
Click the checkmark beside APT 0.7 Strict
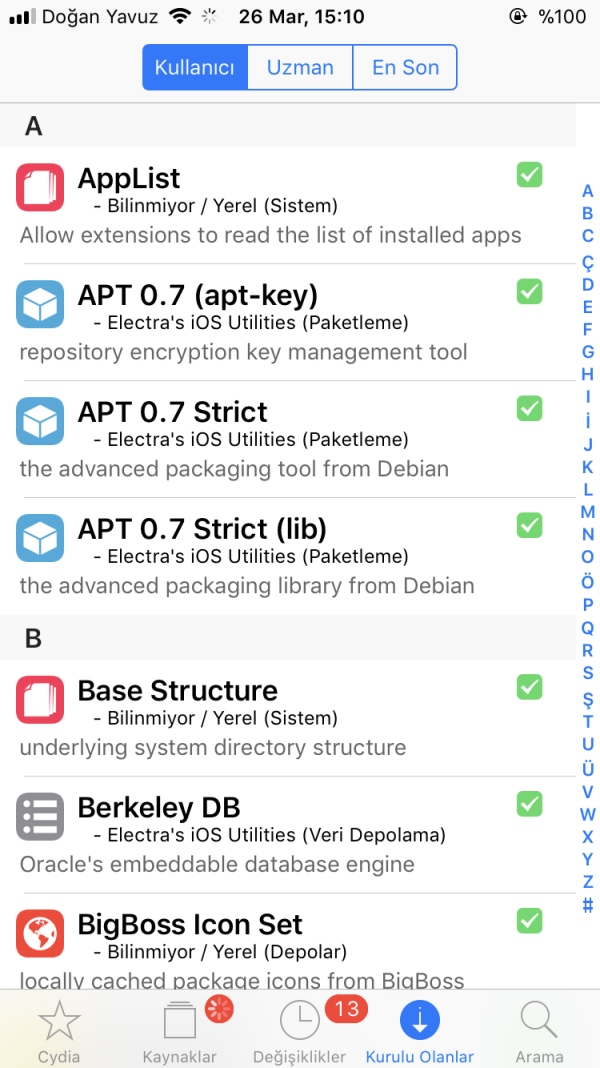(529, 408)
